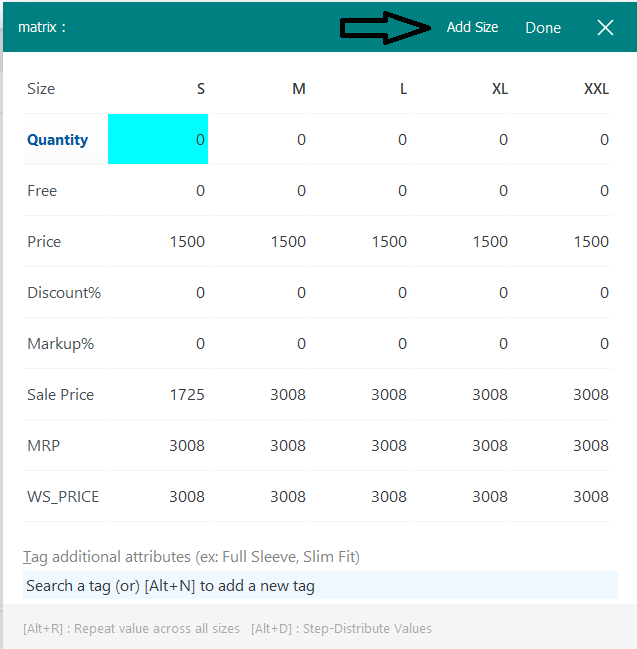Click the Sale Price cell for size M
Viewport: 637px width, 649px height.
coord(259,394)
